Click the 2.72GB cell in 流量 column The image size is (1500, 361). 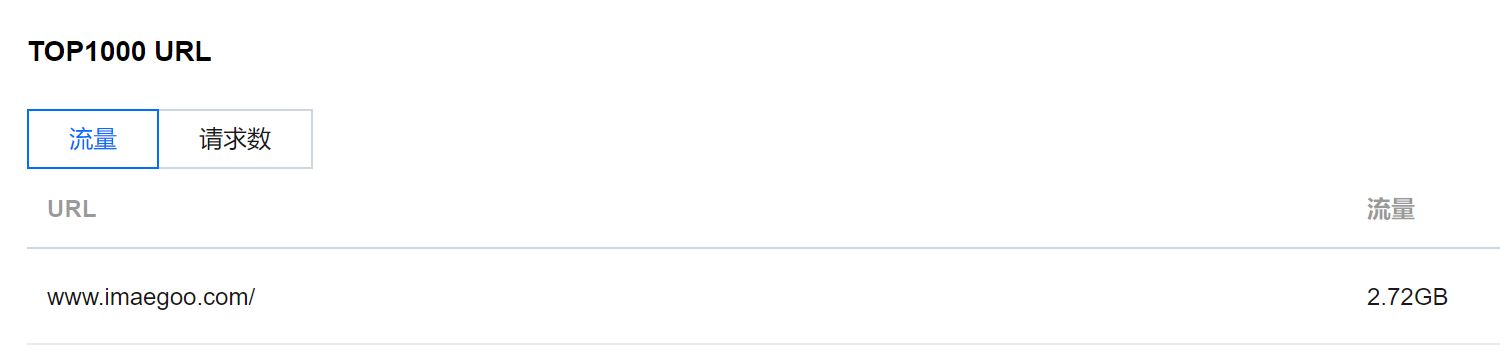click(1407, 297)
